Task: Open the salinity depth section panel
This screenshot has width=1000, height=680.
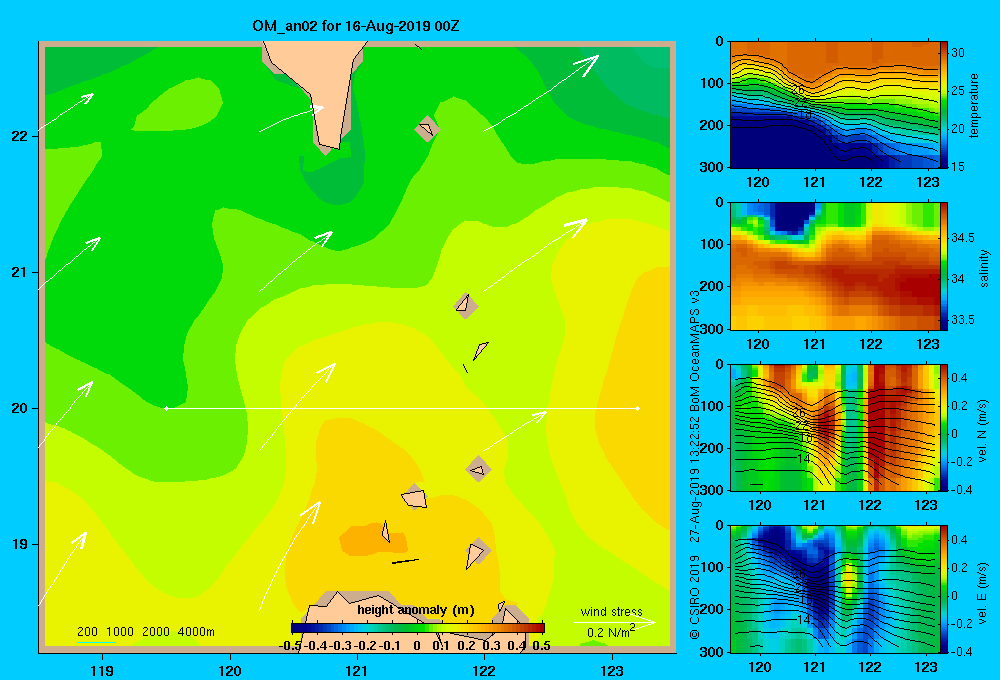Action: click(834, 266)
